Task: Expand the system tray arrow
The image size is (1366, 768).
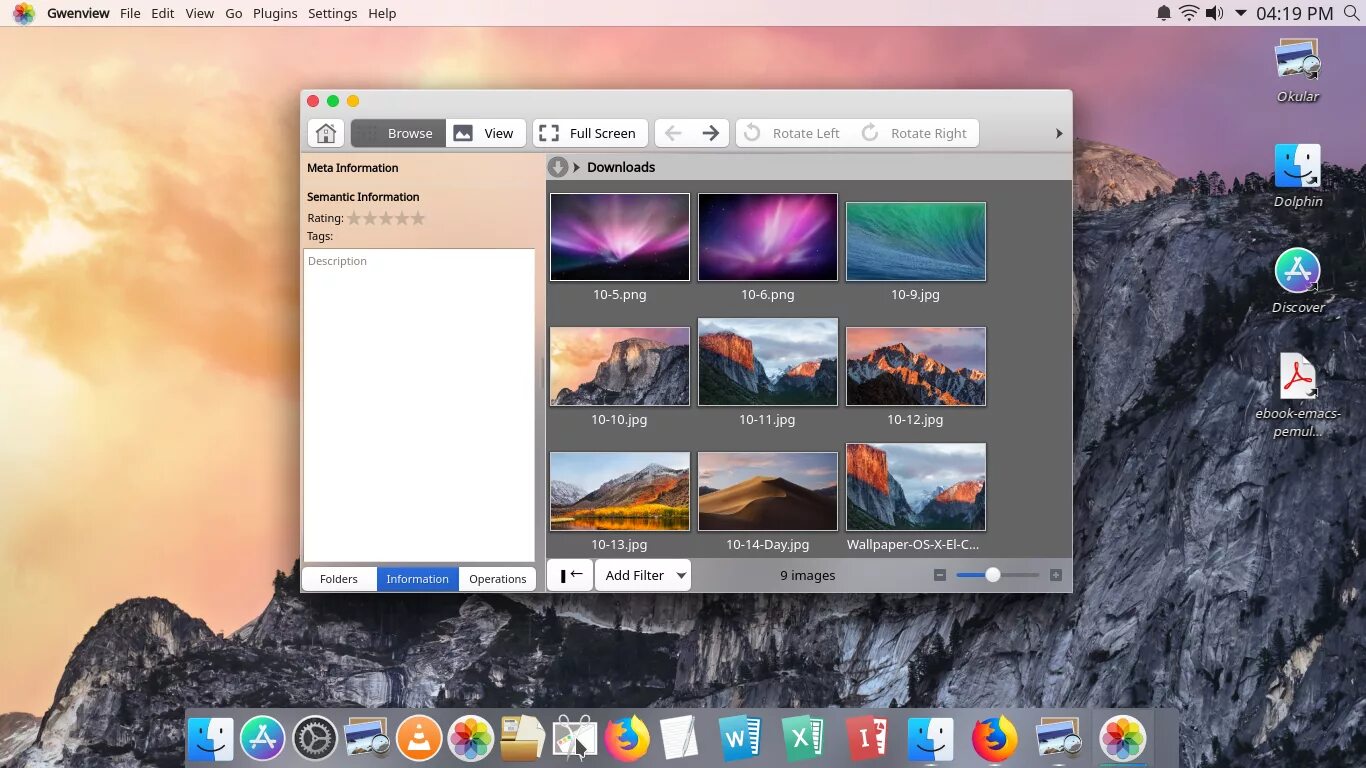Action: coord(1241,13)
